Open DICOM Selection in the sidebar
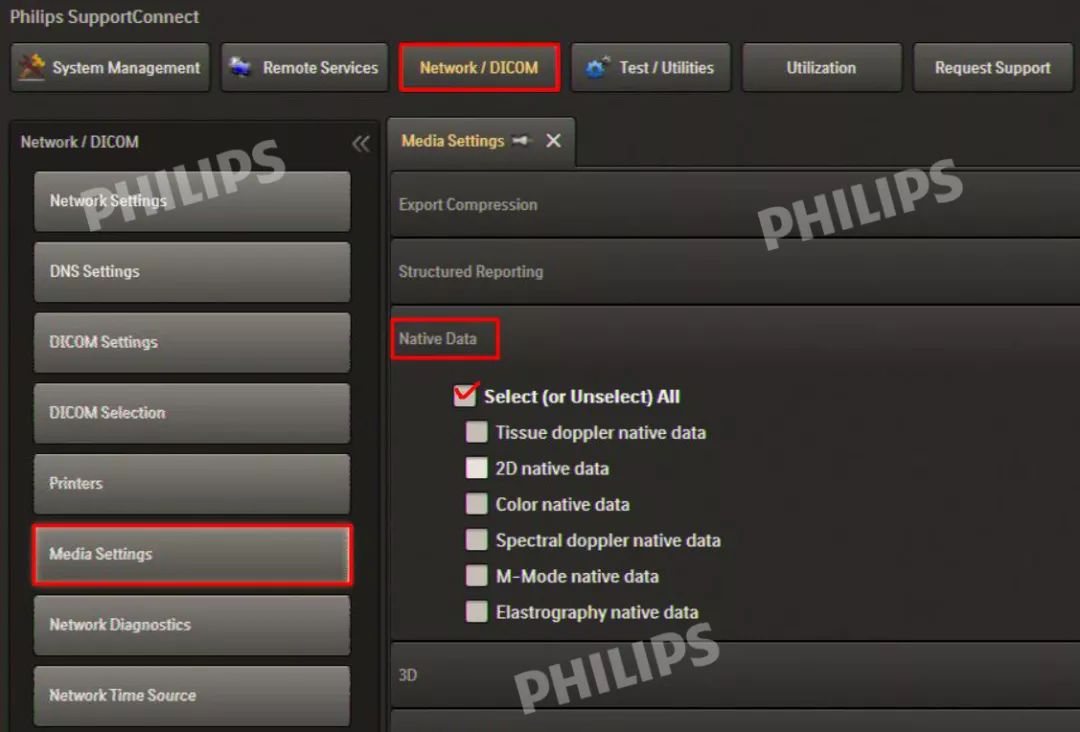The width and height of the screenshot is (1080, 732). 192,413
